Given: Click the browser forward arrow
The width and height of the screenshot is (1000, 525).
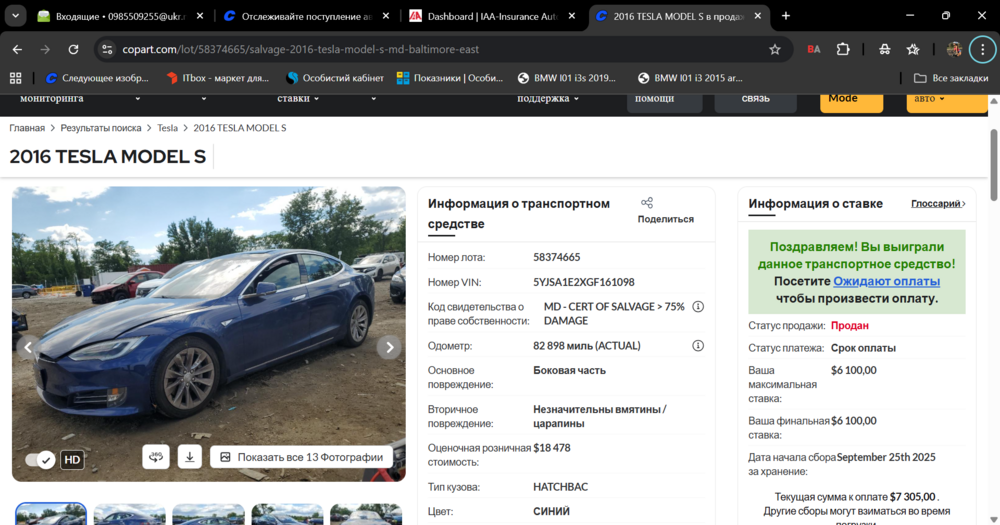Looking at the screenshot, I should coord(45,49).
